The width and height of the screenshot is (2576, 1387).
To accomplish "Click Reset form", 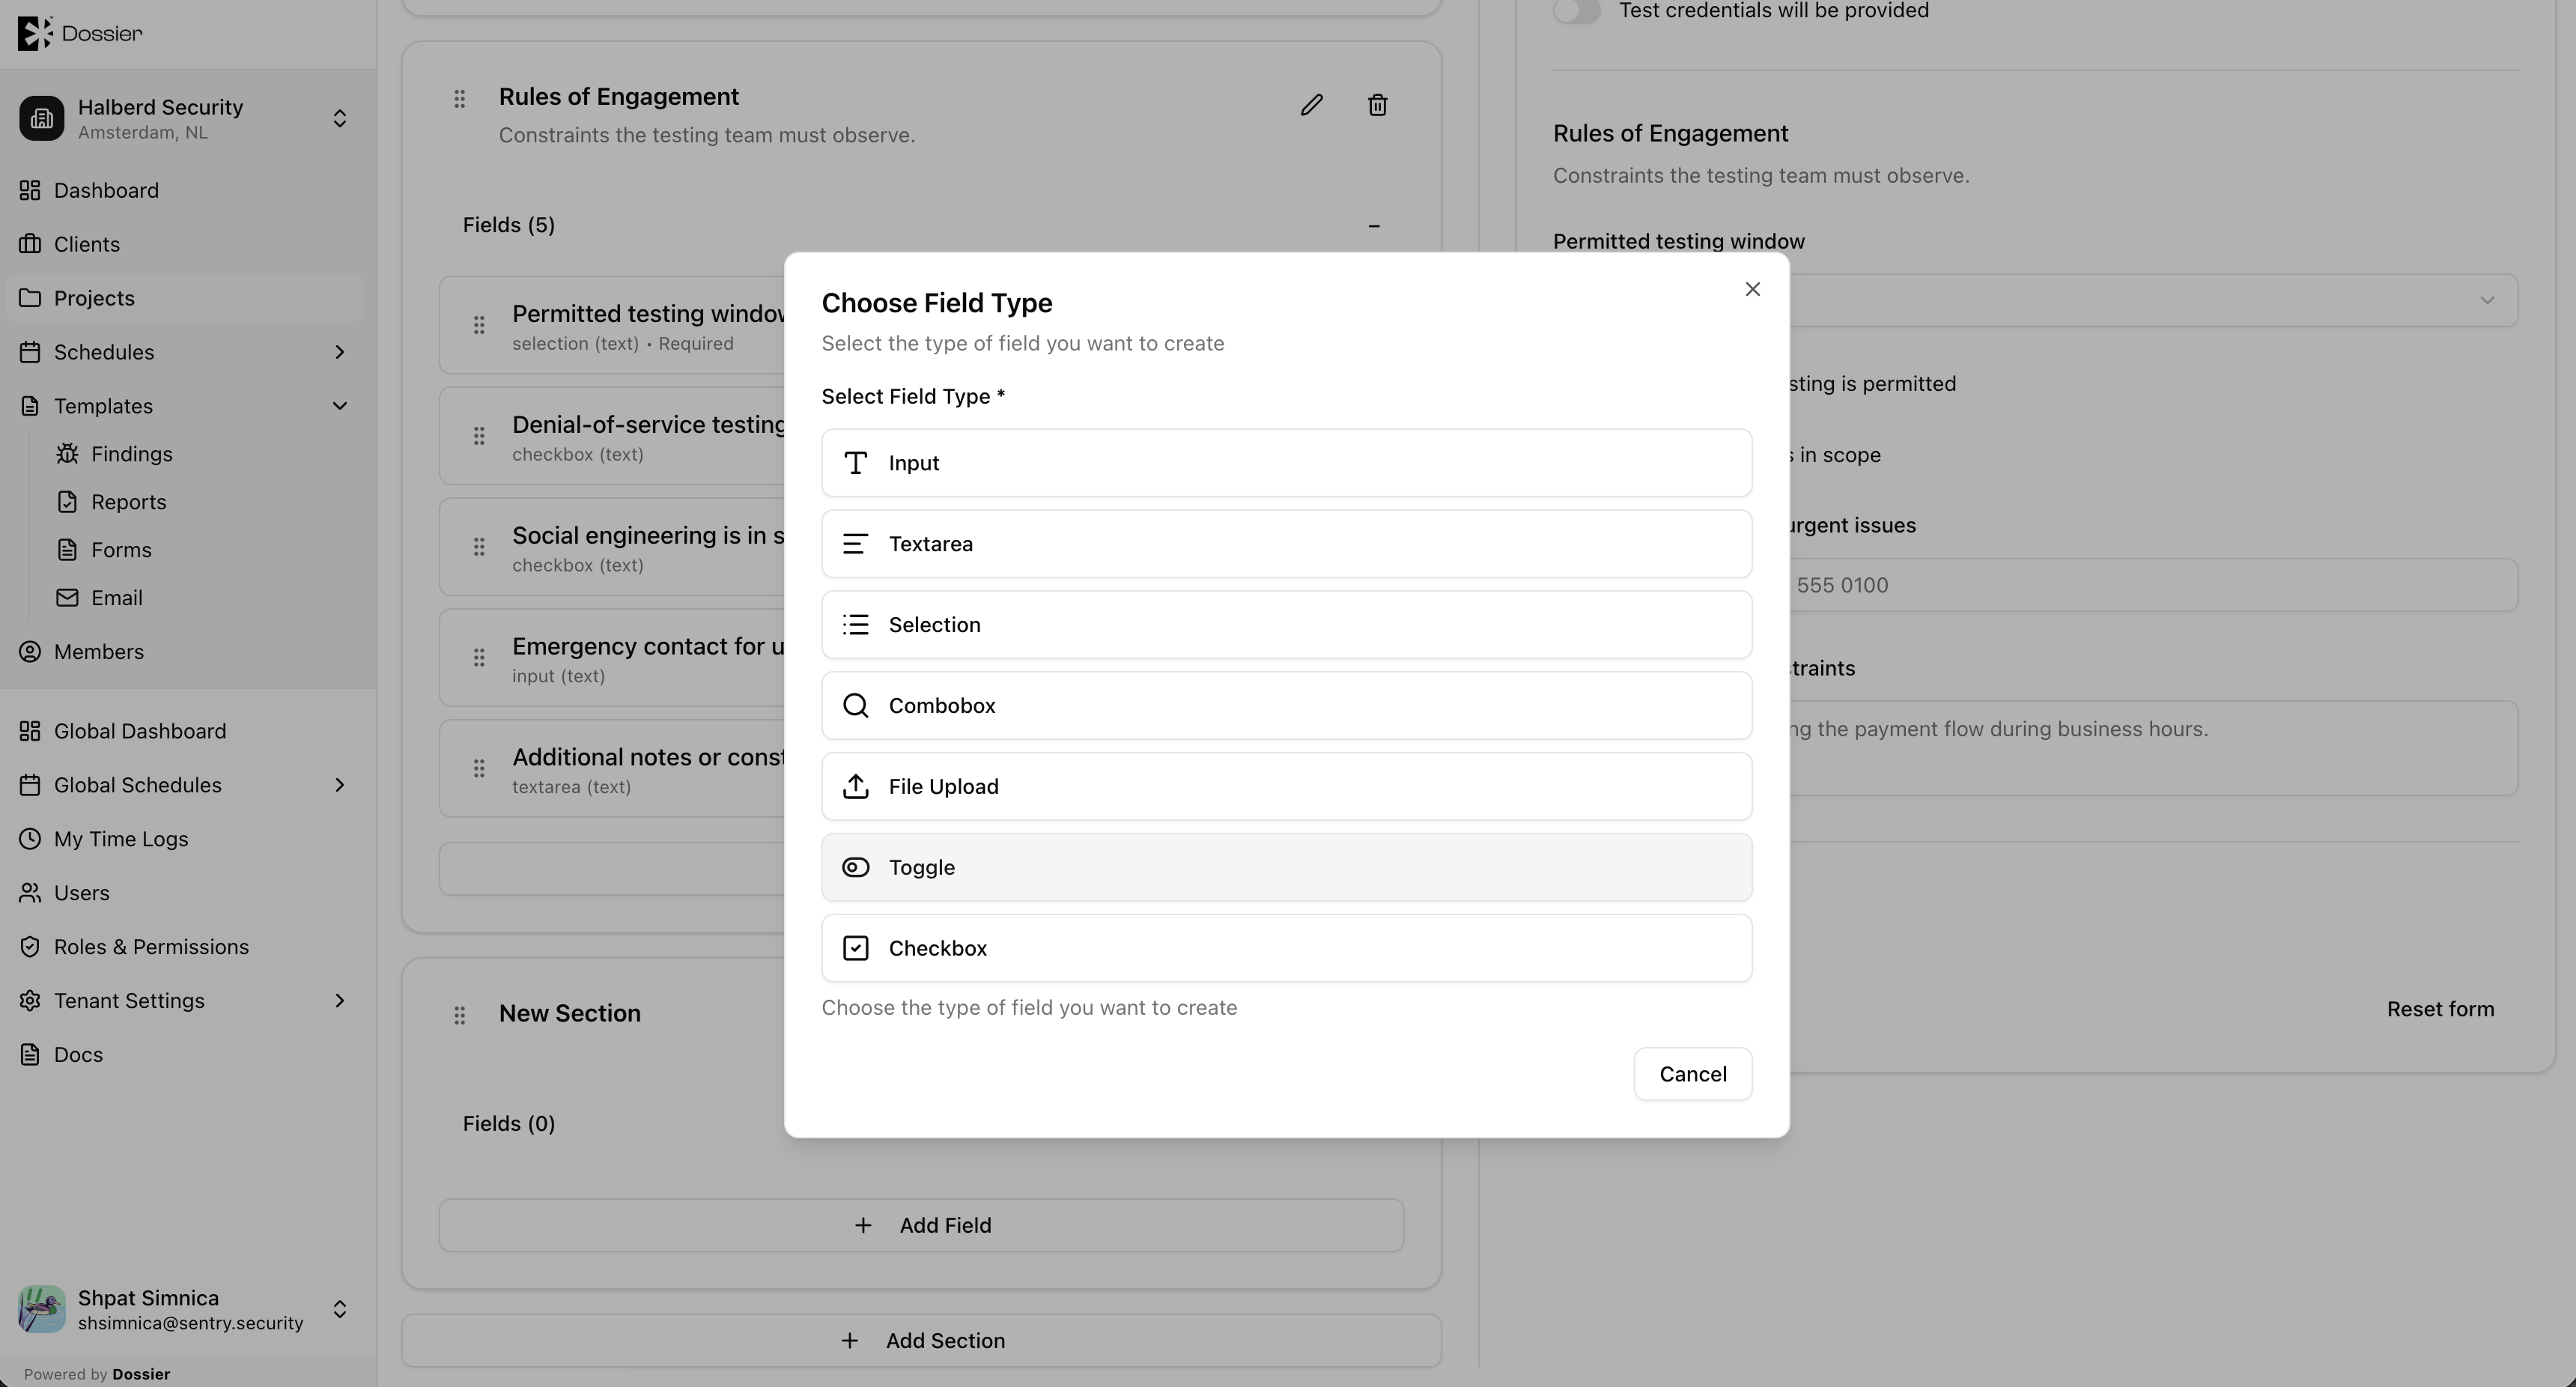I will (x=2440, y=1010).
